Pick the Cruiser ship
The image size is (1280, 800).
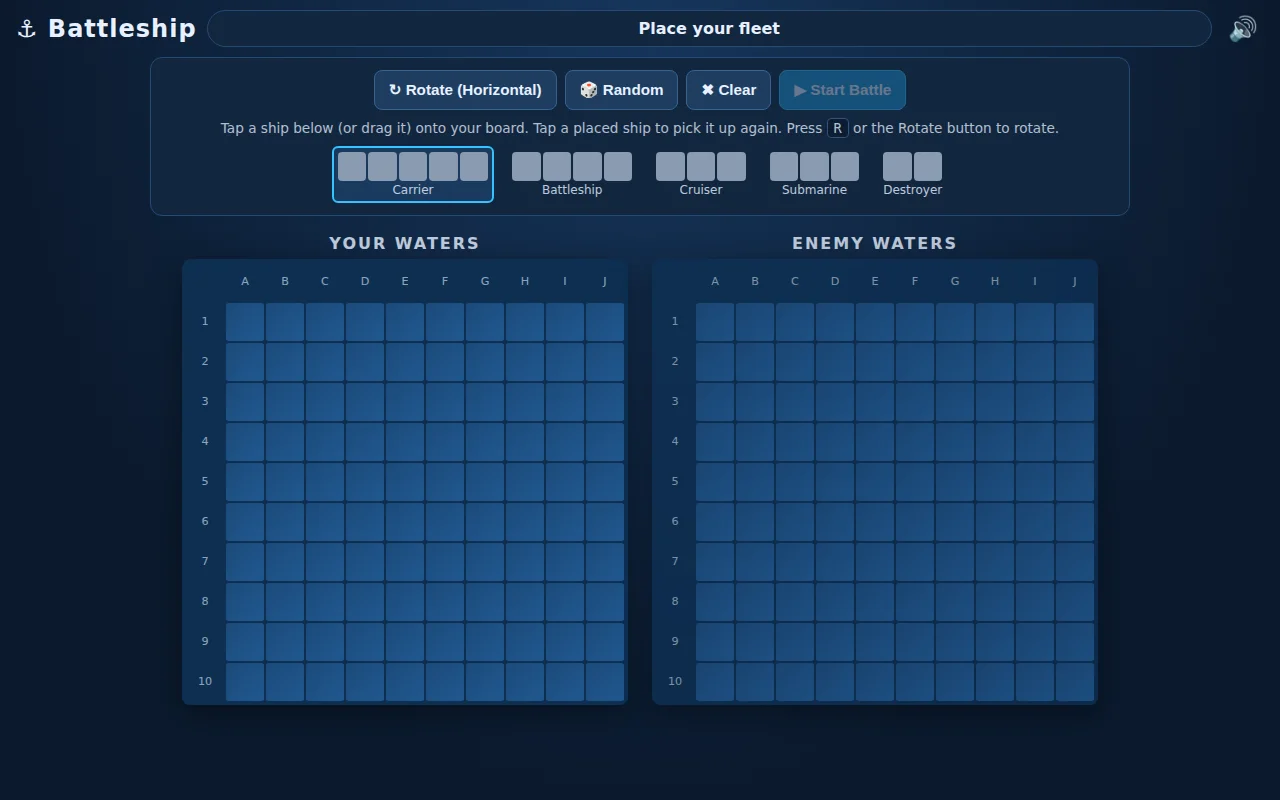point(701,175)
